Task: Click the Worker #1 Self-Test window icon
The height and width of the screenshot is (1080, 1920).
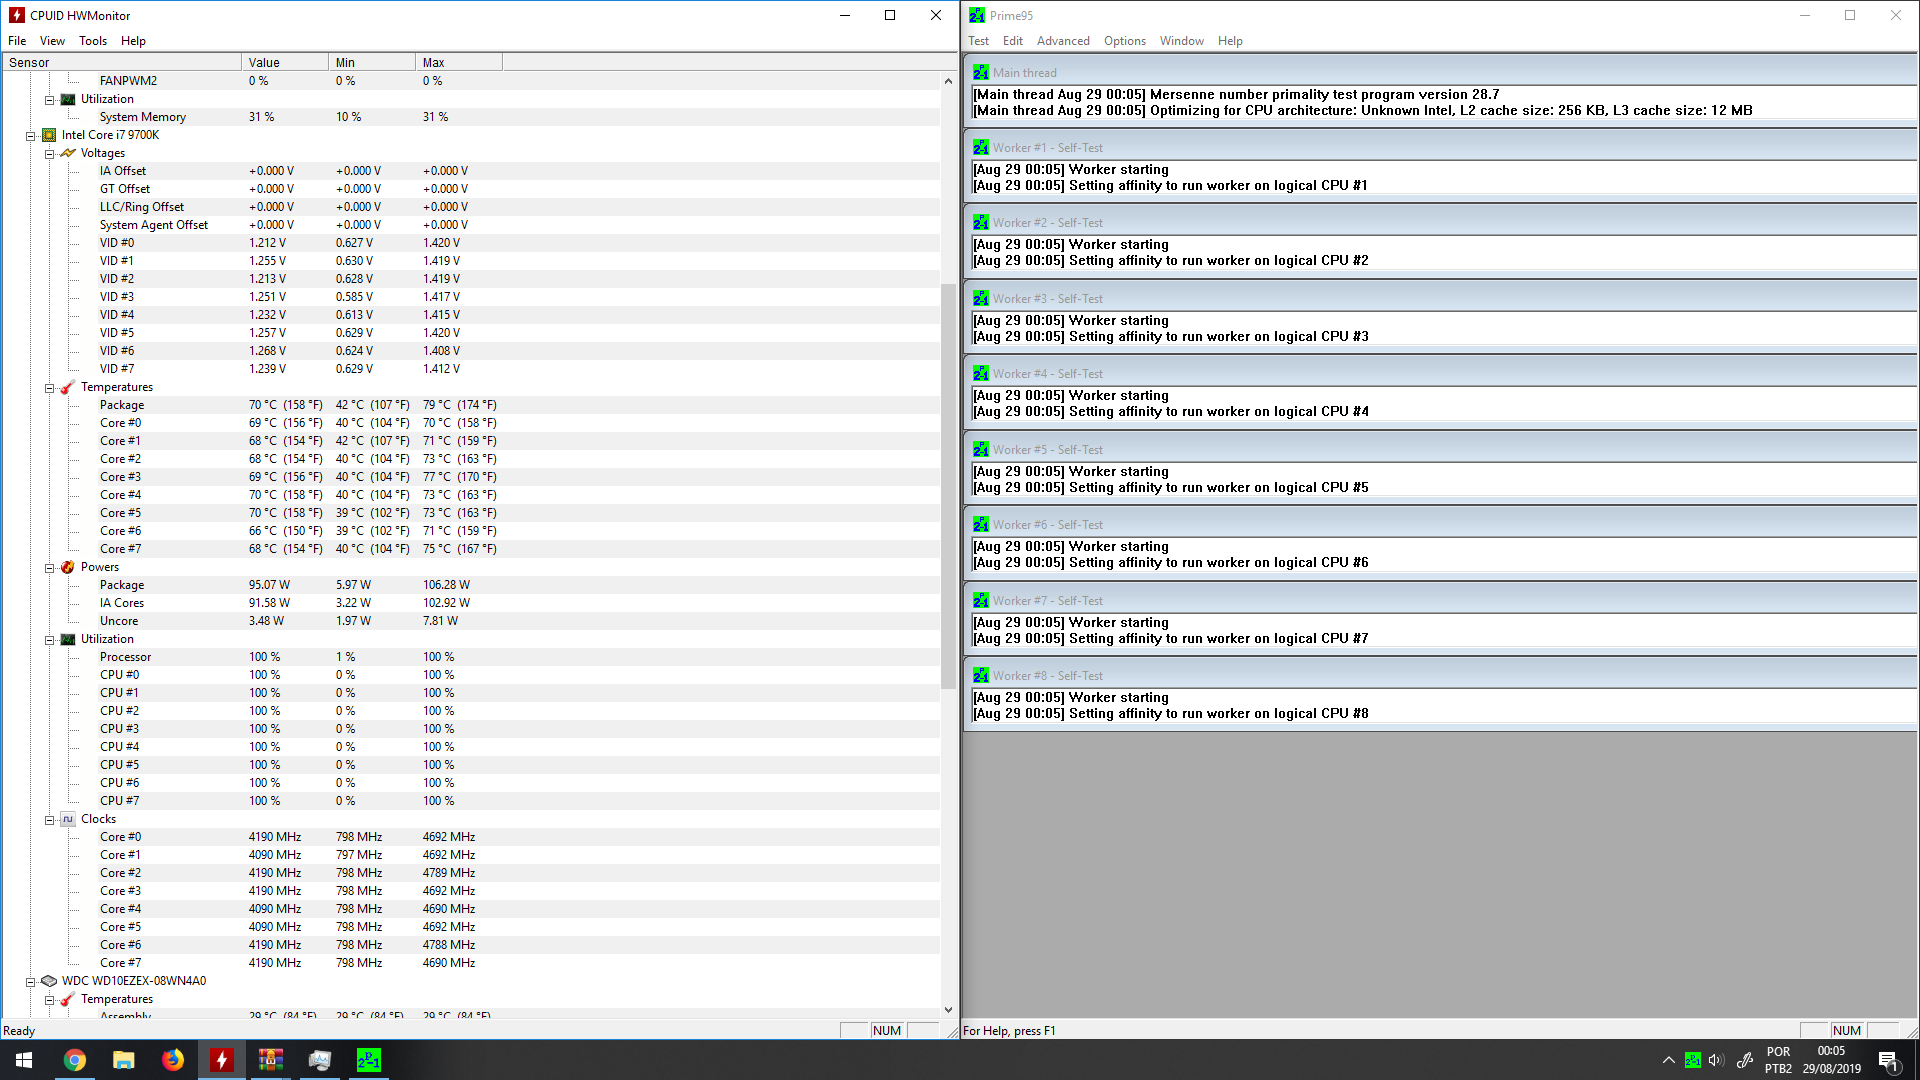Action: pos(980,147)
